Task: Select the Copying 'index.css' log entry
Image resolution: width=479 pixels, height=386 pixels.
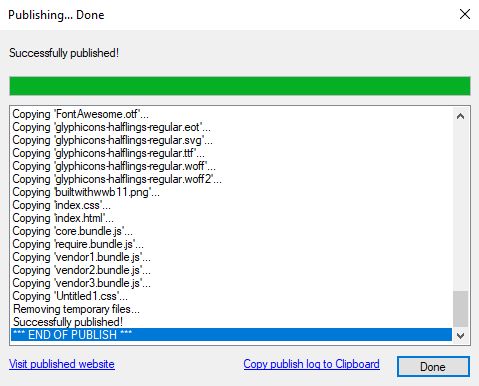Action: pyautogui.click(x=231, y=205)
